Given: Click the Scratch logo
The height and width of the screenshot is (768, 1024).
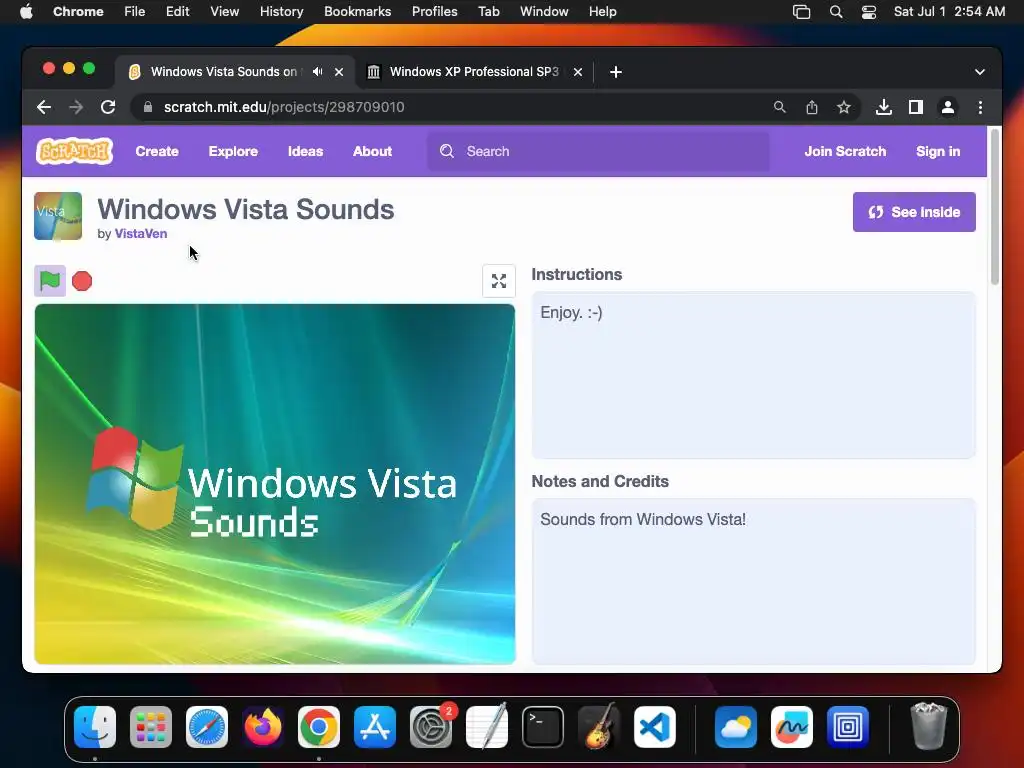Looking at the screenshot, I should [x=74, y=151].
